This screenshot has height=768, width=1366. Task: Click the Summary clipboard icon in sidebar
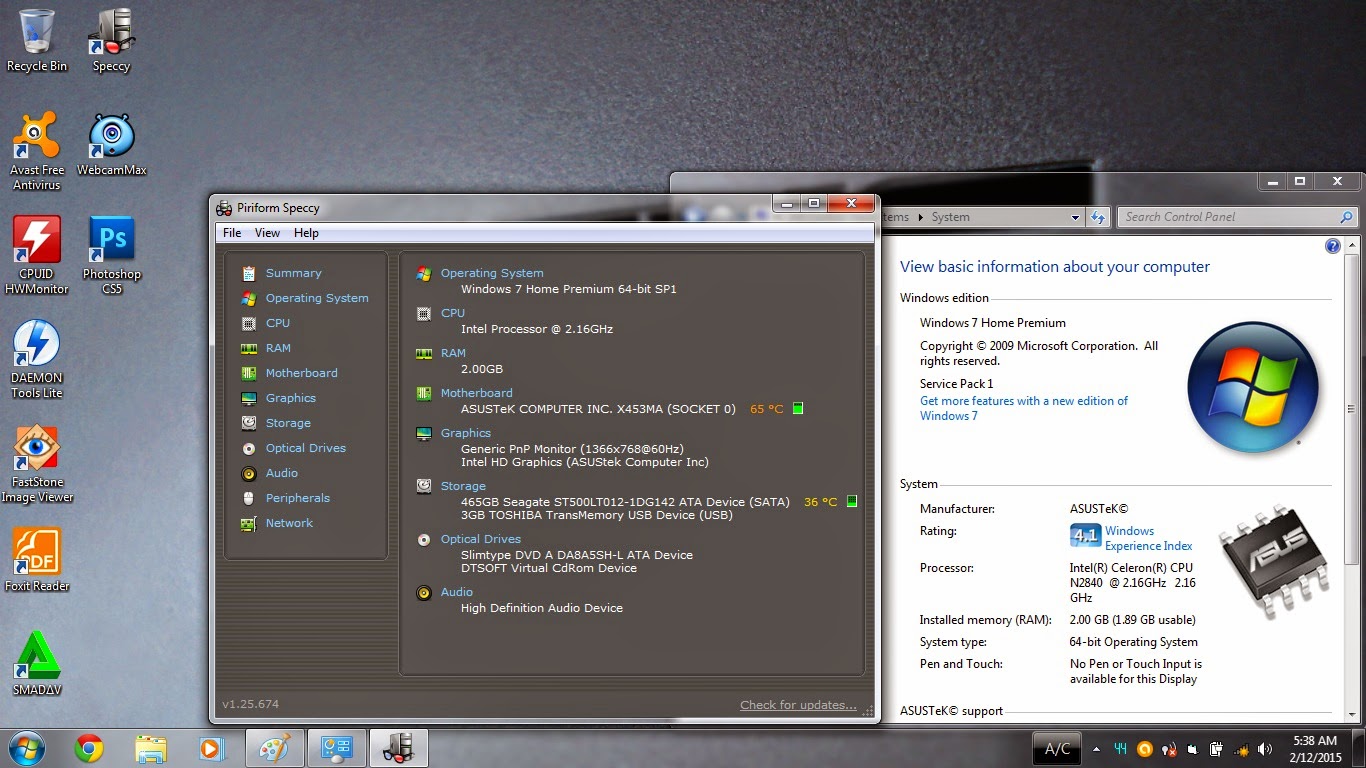click(248, 273)
